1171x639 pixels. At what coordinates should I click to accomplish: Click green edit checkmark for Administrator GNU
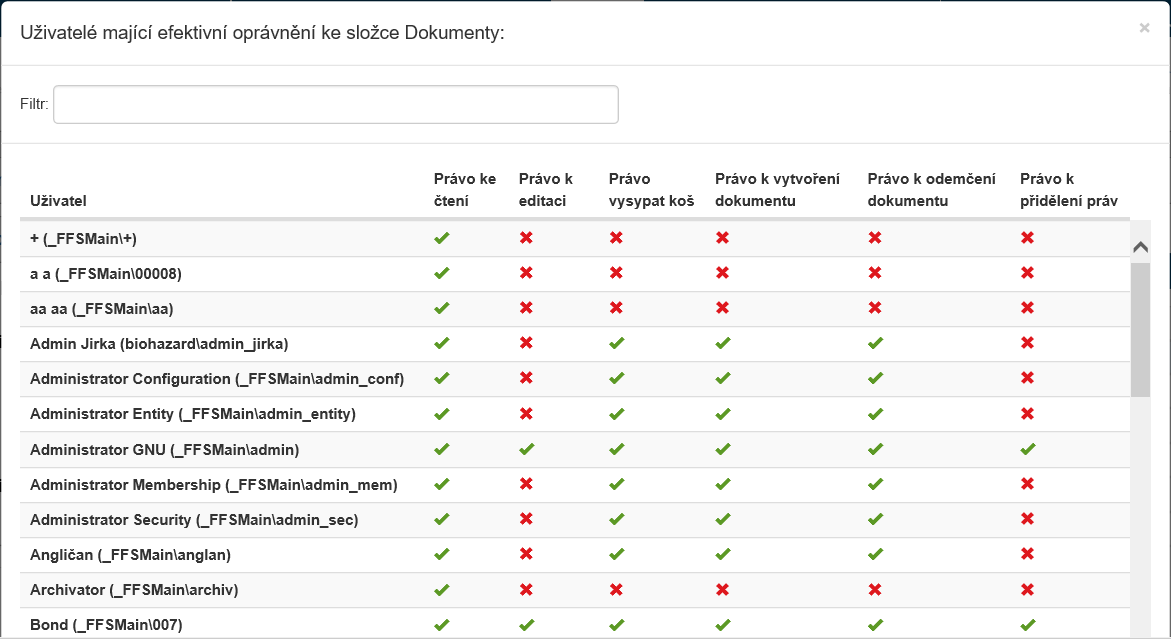pos(526,449)
